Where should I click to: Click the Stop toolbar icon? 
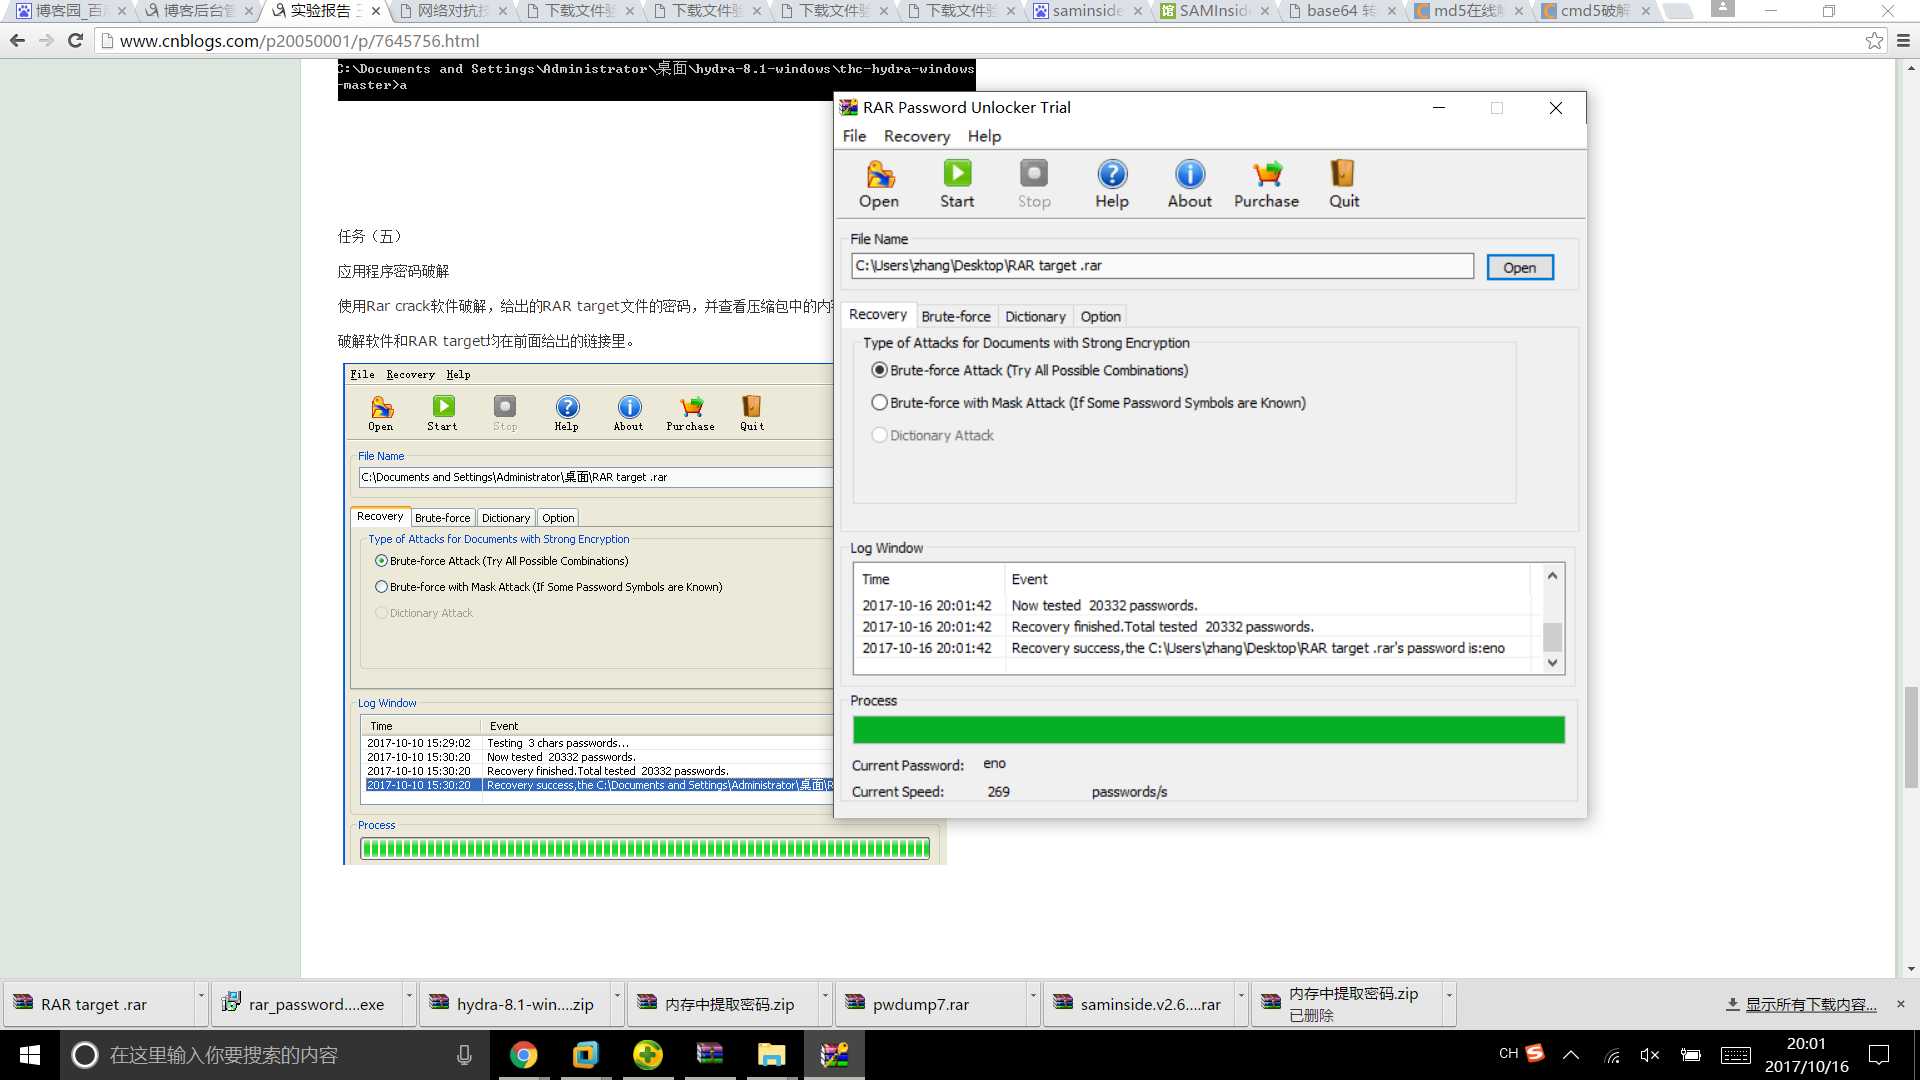[x=1034, y=184]
